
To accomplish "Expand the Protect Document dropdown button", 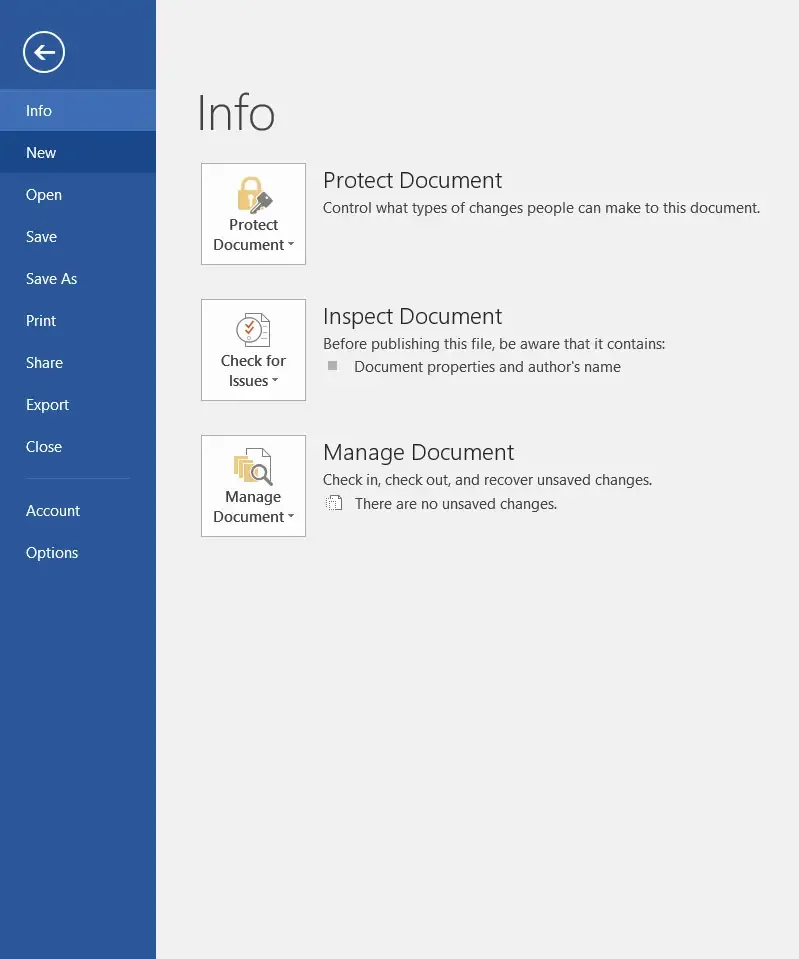I will click(x=253, y=214).
